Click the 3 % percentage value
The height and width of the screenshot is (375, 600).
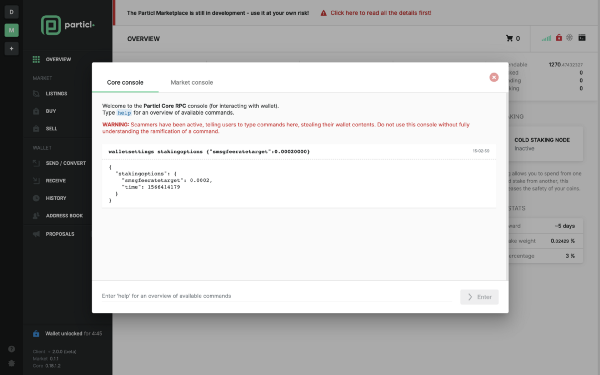click(570, 256)
